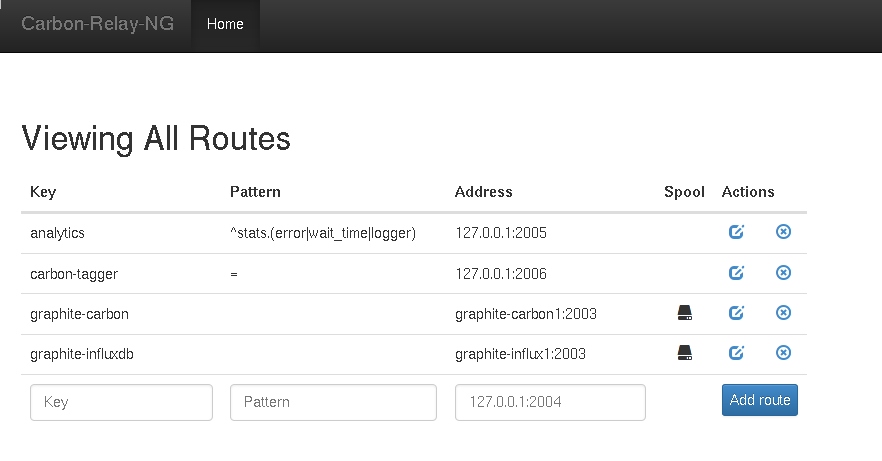Delete the analytics route

[783, 232]
